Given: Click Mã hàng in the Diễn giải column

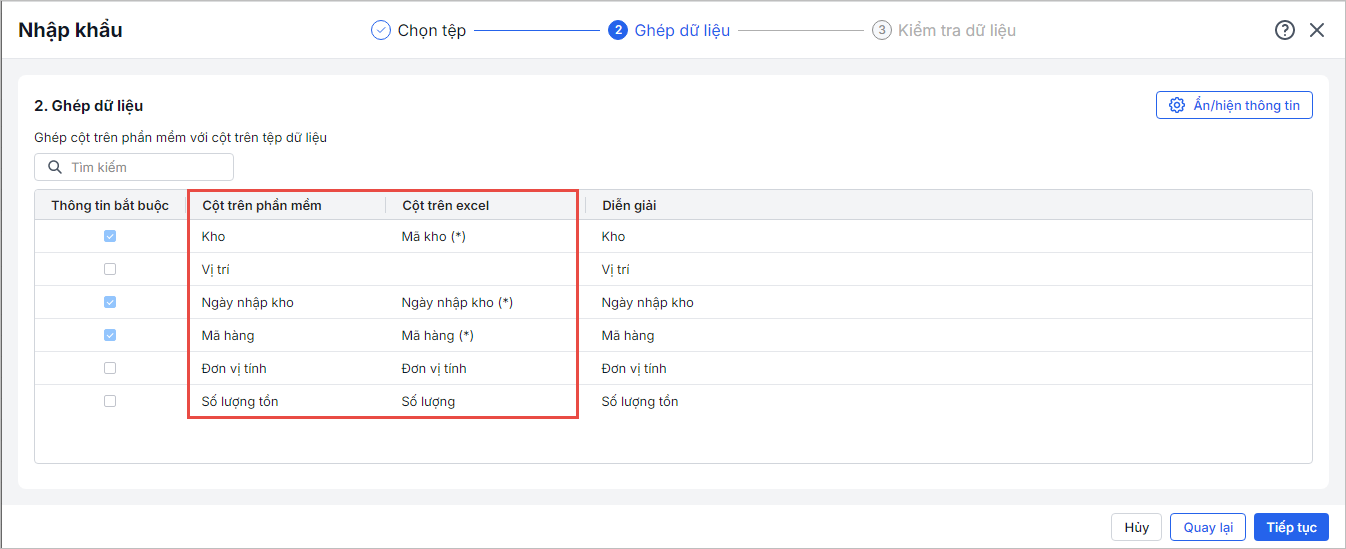Looking at the screenshot, I should [x=628, y=335].
